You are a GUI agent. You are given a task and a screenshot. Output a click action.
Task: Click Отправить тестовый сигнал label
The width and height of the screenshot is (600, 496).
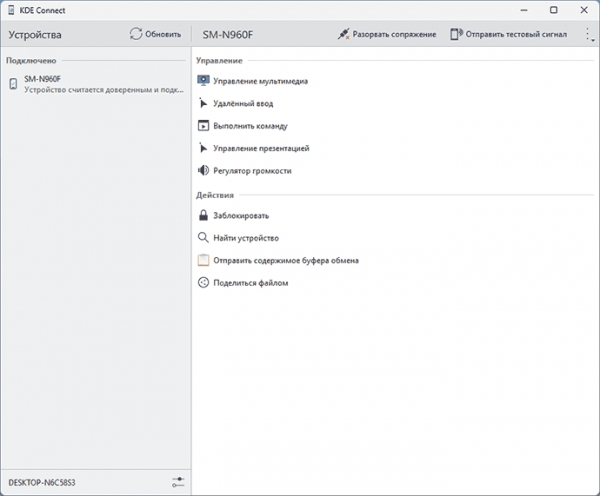[516, 34]
